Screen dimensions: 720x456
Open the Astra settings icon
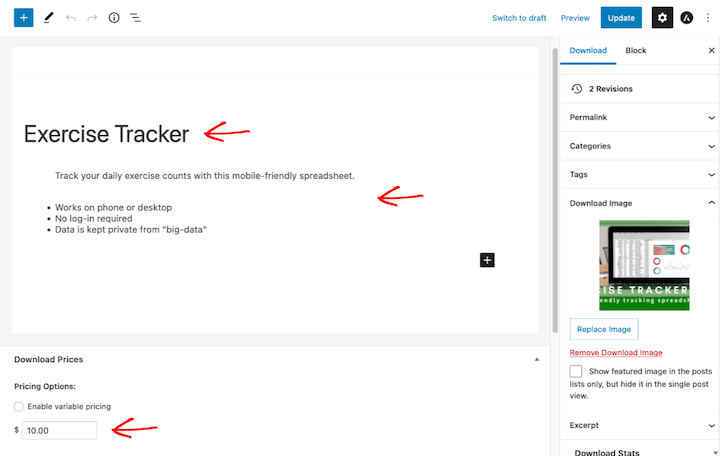click(687, 18)
